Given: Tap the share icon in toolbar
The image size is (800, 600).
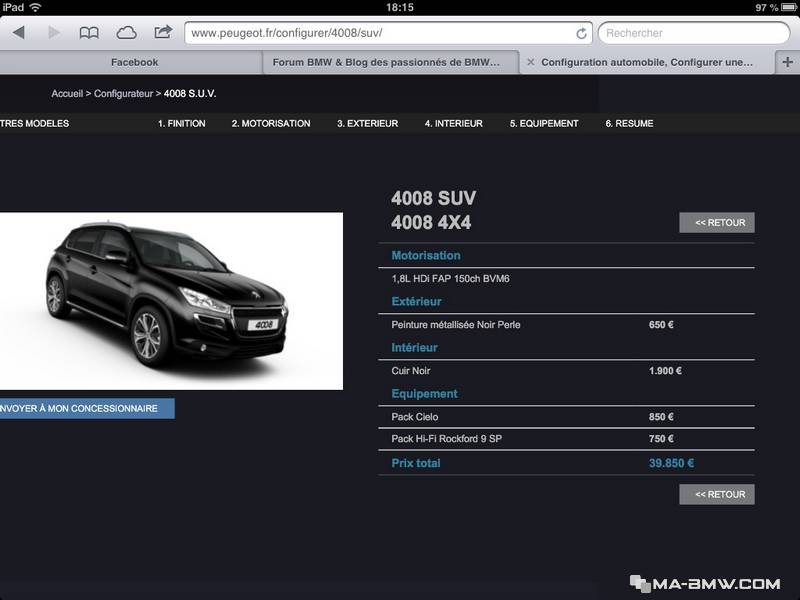Looking at the screenshot, I should pyautogui.click(x=163, y=32).
